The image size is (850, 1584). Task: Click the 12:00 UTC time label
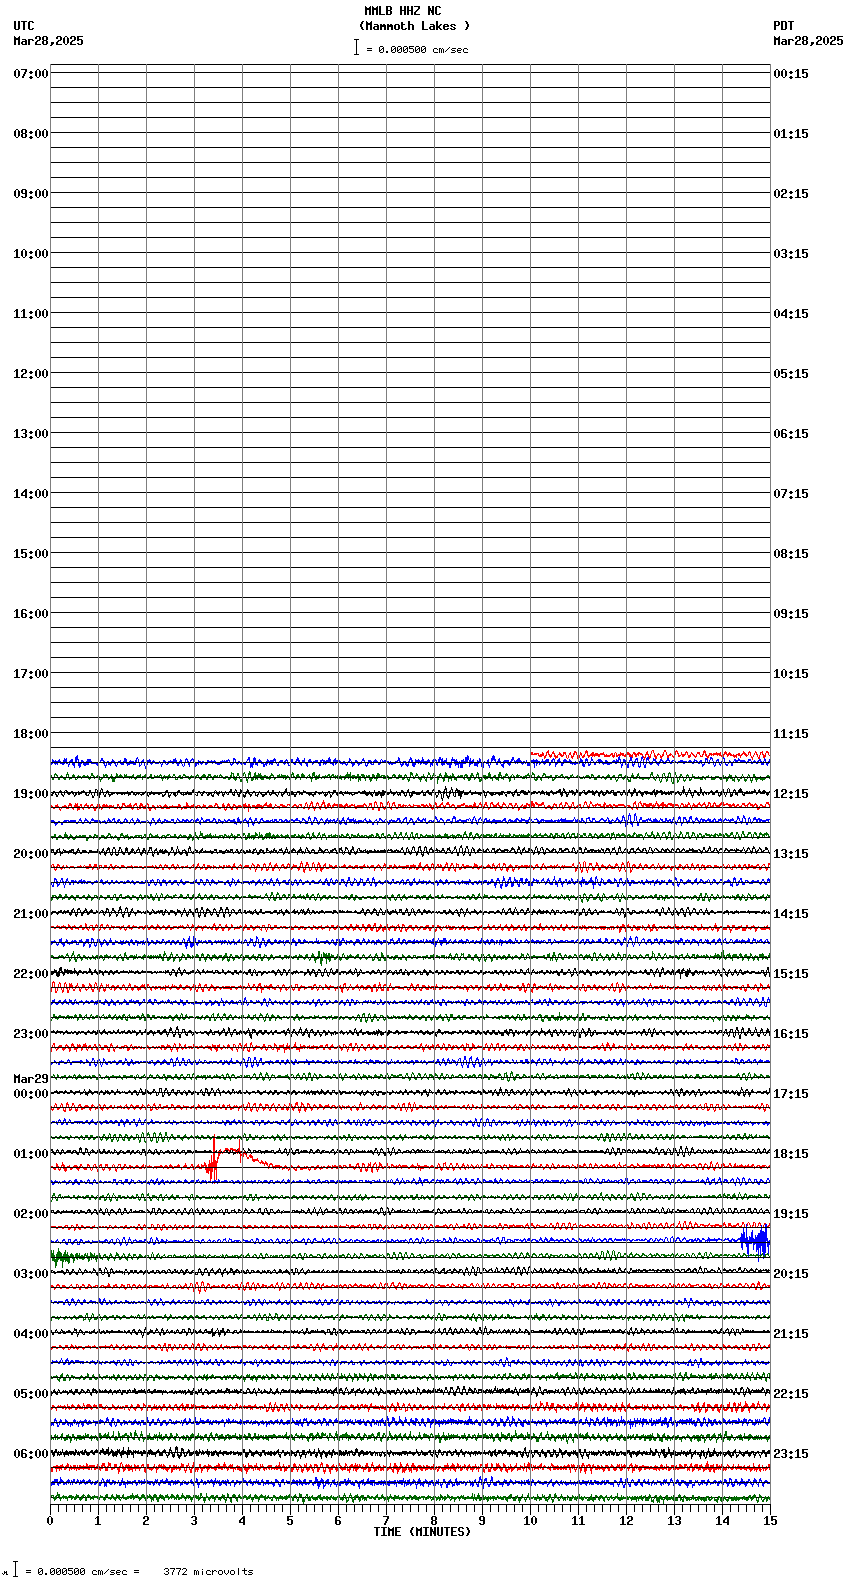click(31, 374)
